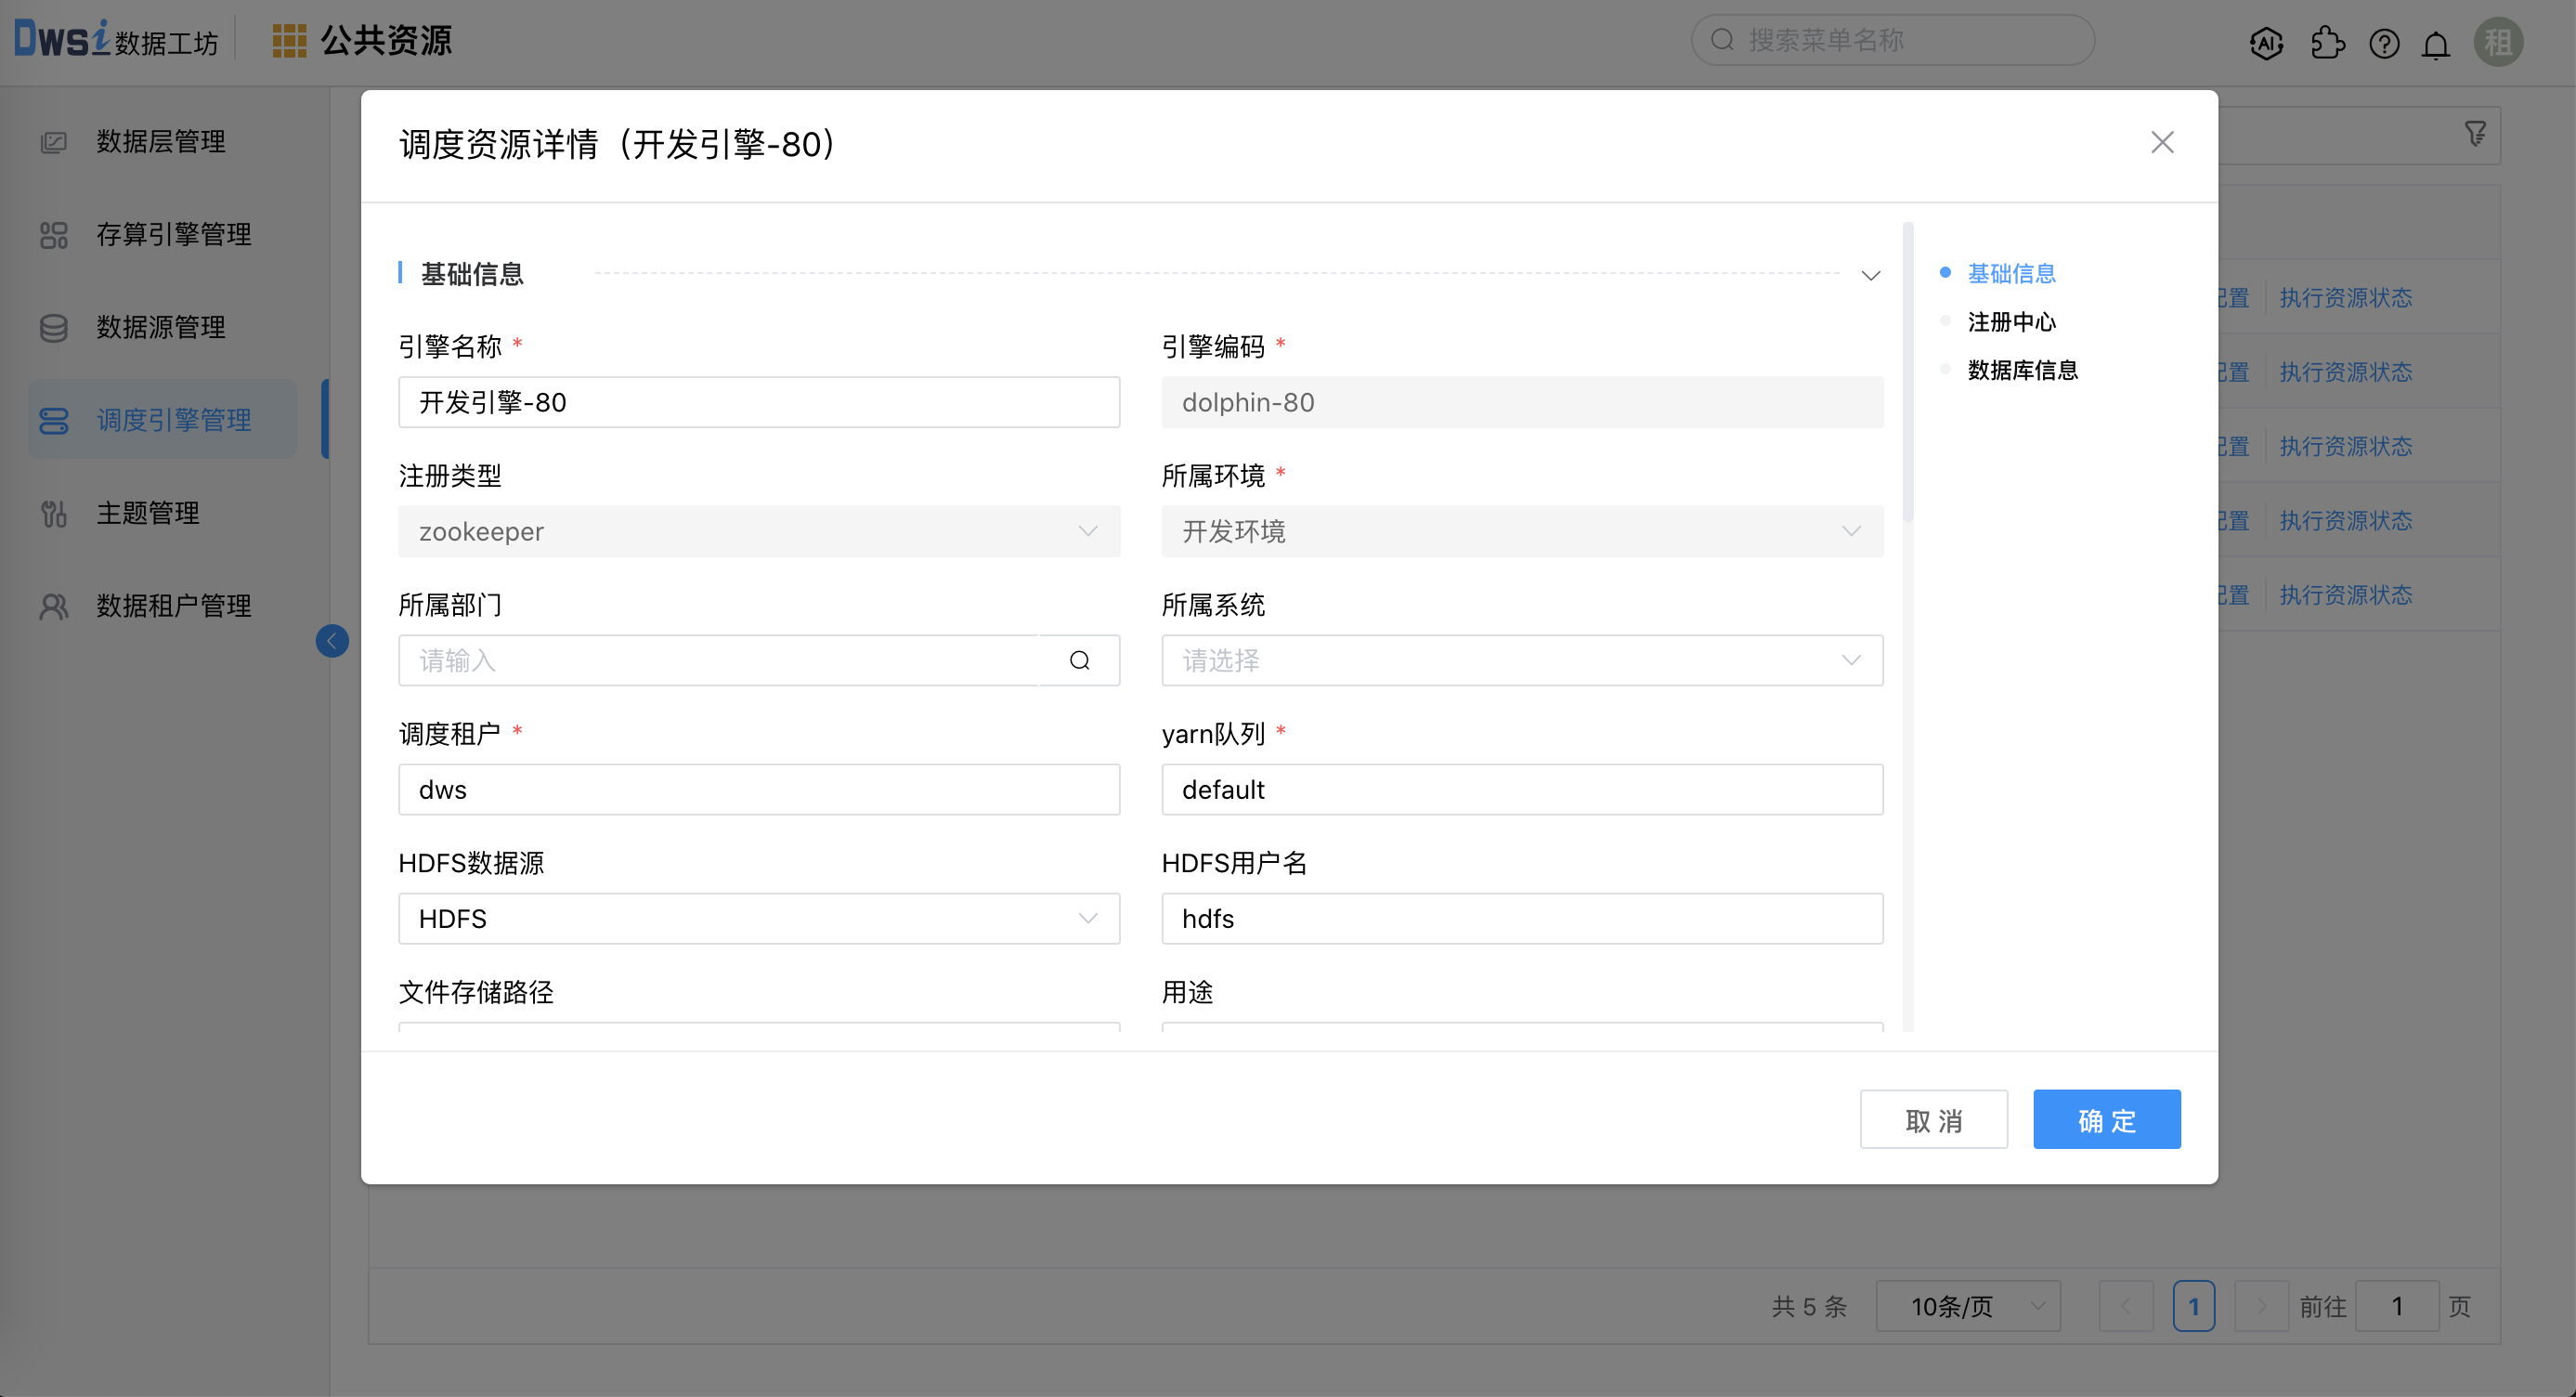Collapse the sidebar with blue arrow button
The width and height of the screenshot is (2576, 1397).
(x=332, y=640)
